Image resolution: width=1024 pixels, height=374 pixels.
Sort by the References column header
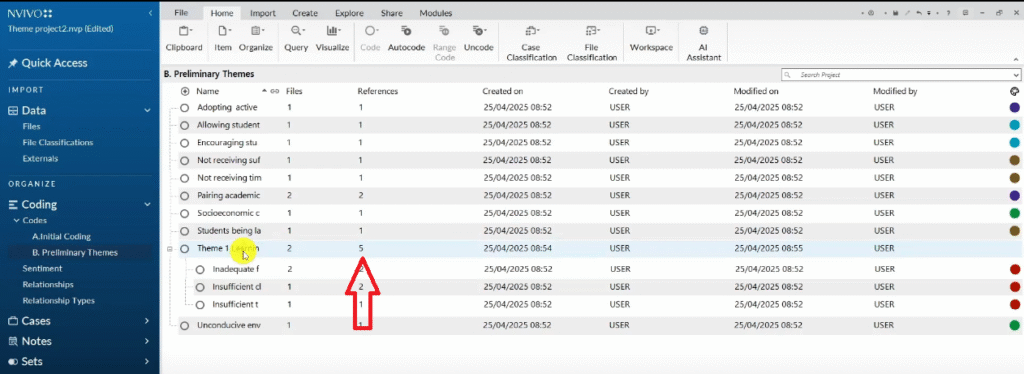377,91
